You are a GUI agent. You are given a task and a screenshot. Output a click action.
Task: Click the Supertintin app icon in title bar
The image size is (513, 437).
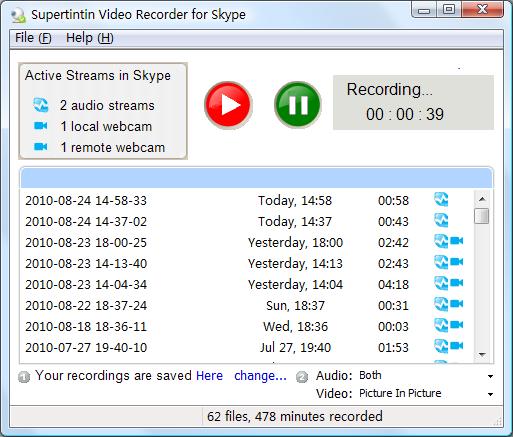(x=18, y=15)
